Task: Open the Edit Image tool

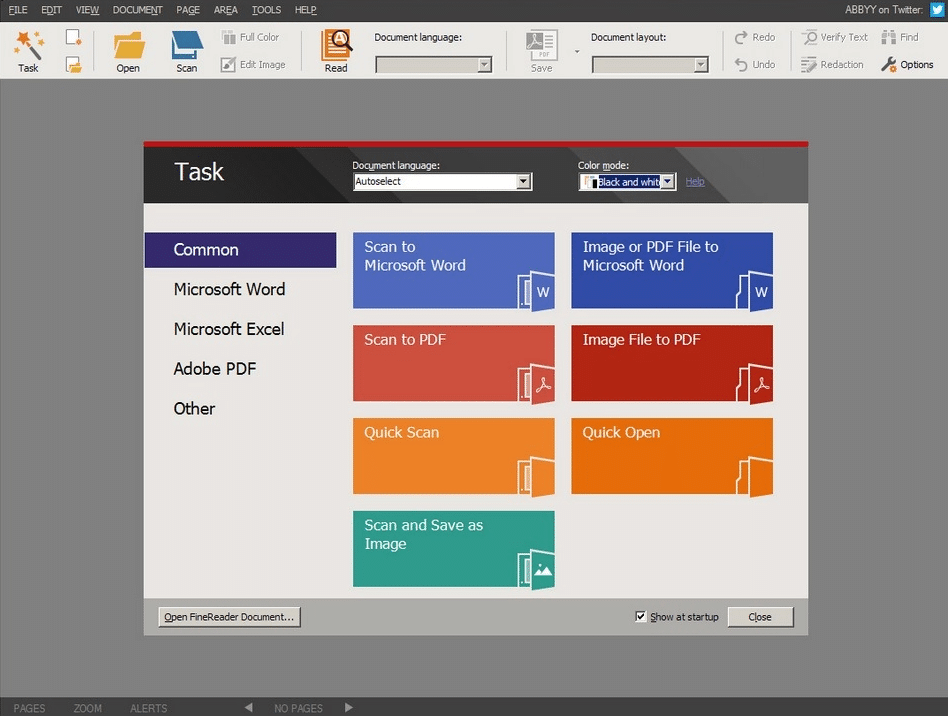Action: click(253, 65)
